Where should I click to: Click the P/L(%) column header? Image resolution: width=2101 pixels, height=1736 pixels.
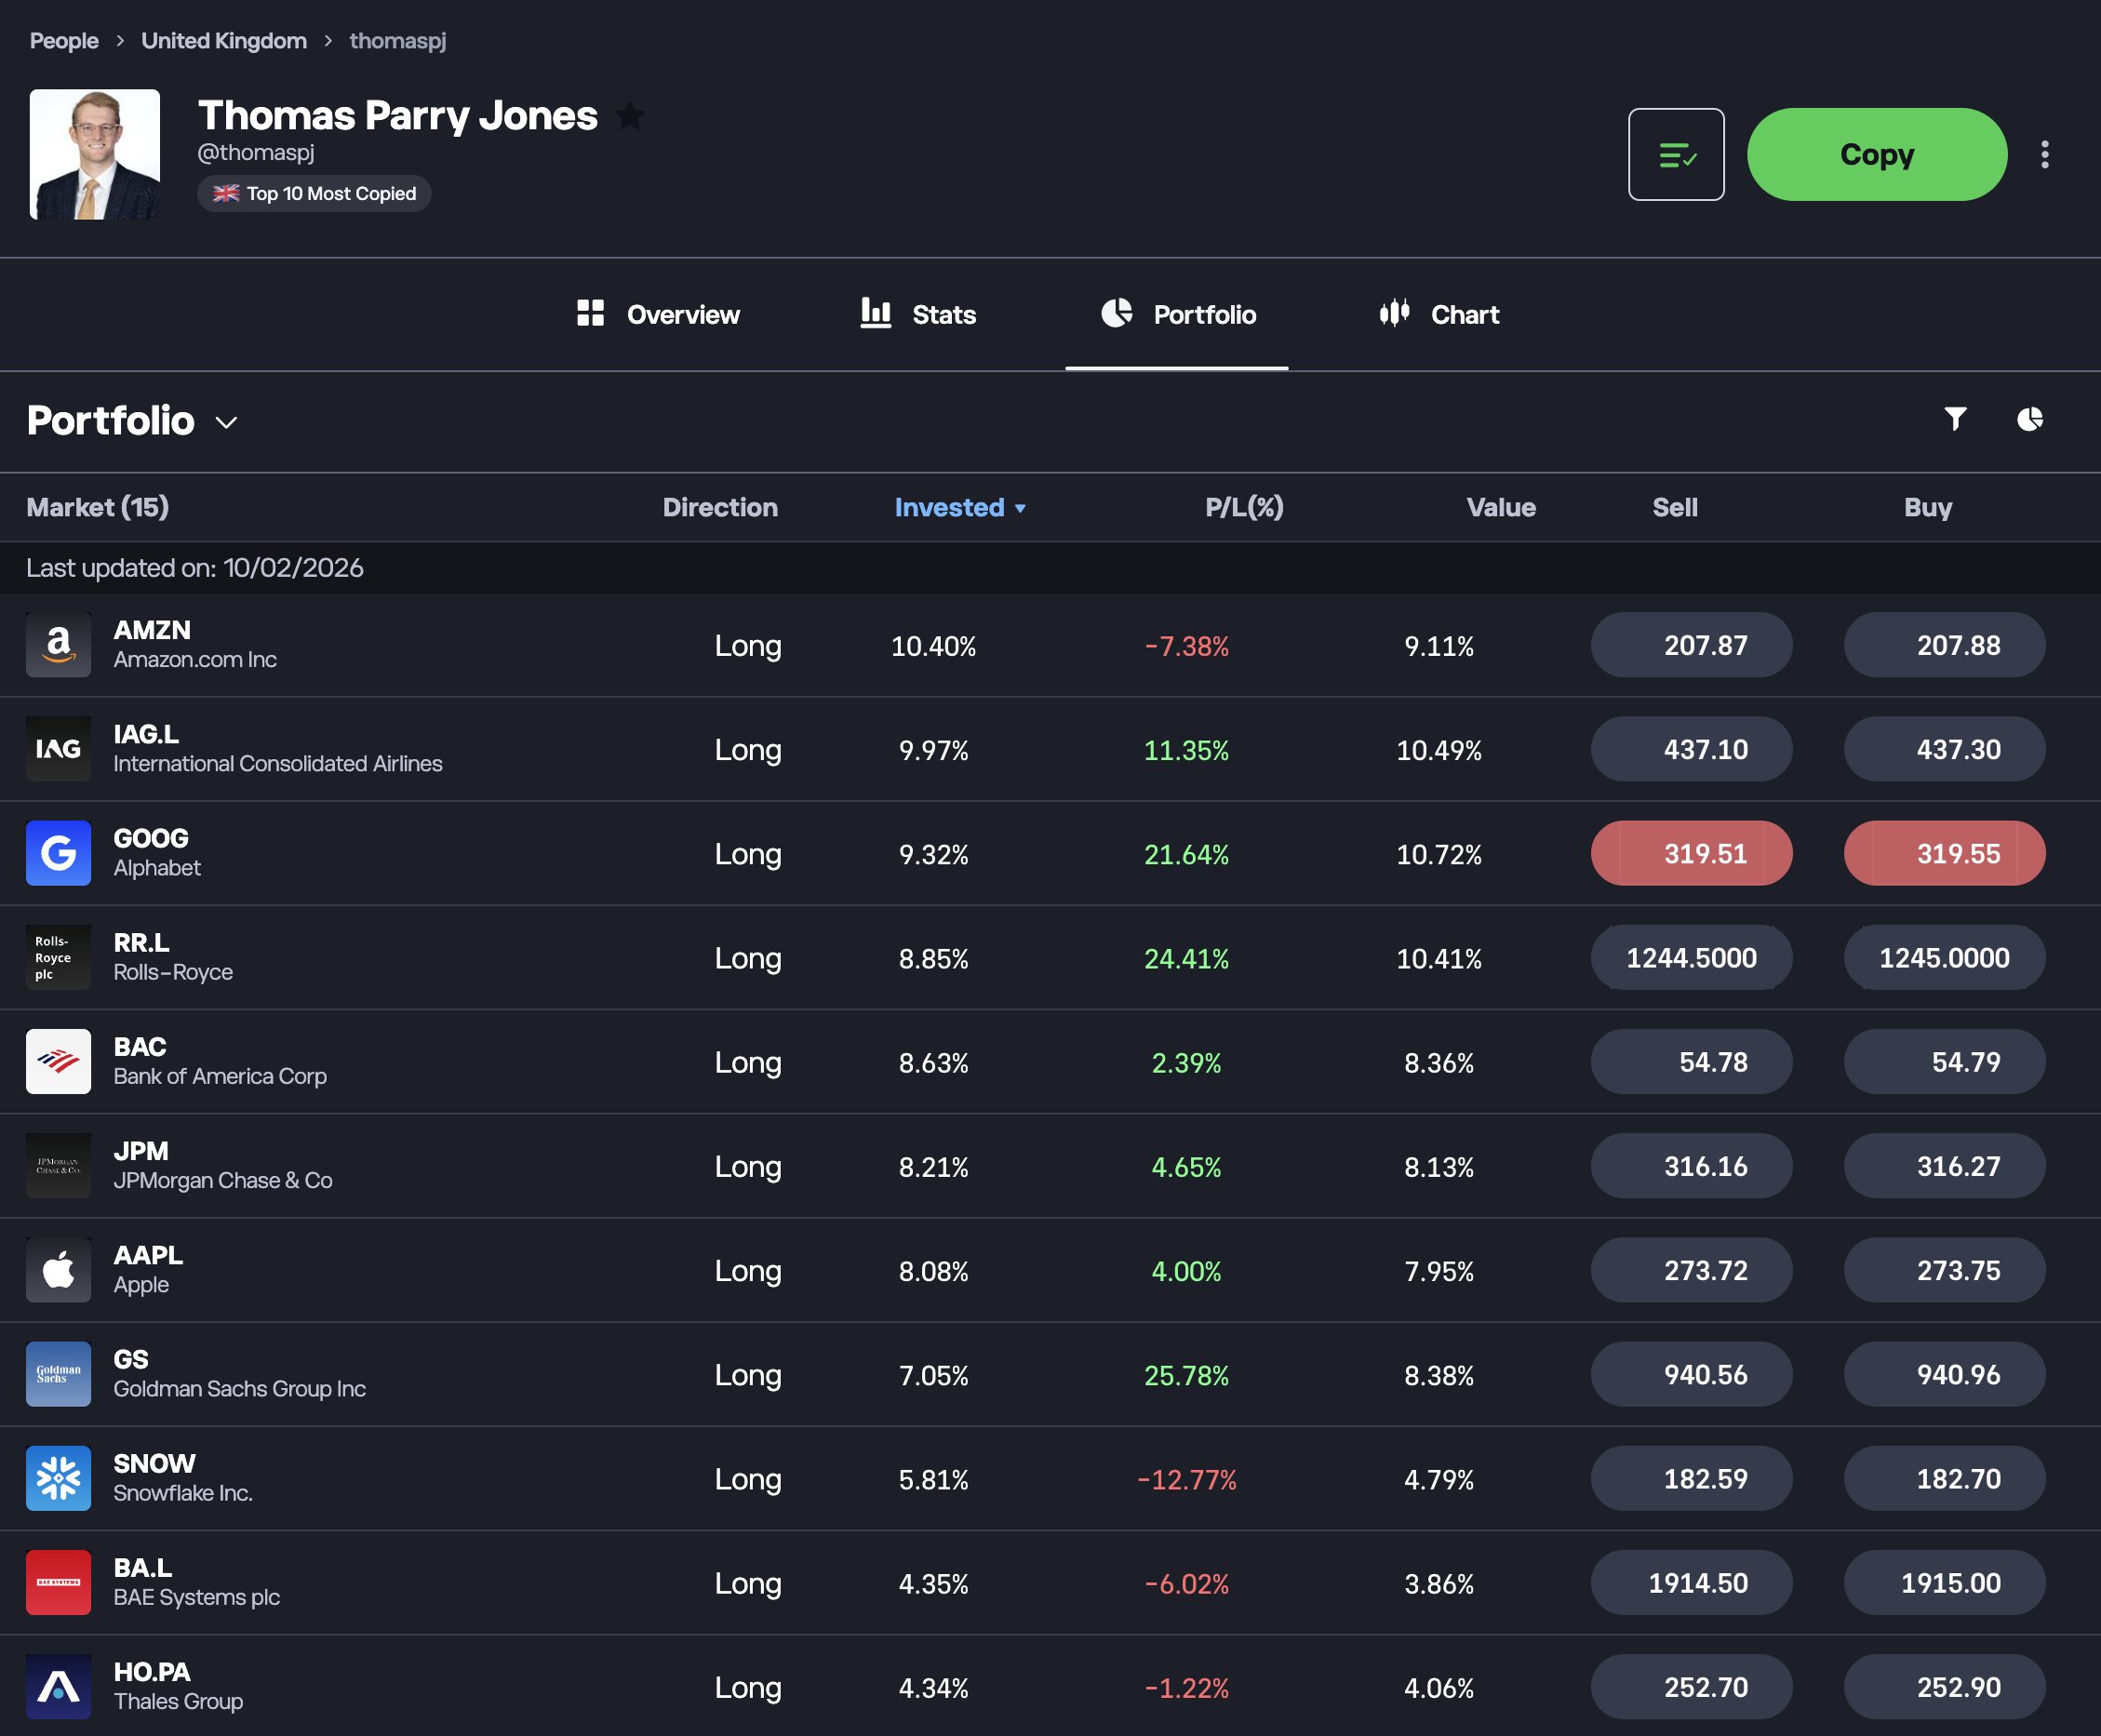1244,507
